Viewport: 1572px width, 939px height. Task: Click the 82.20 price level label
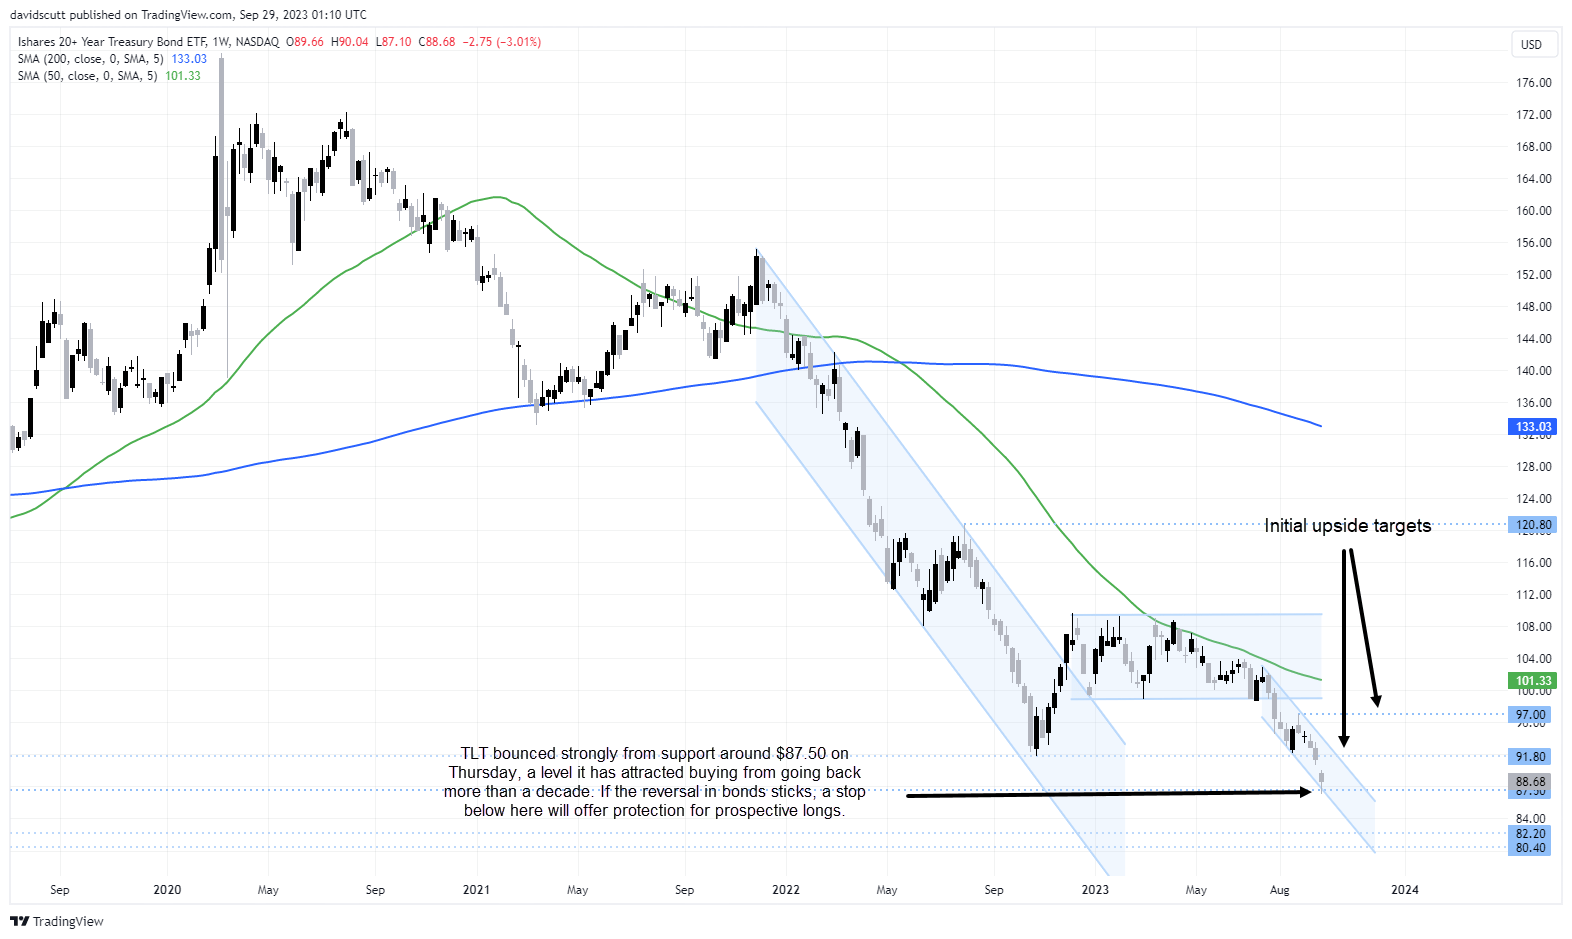[1530, 834]
